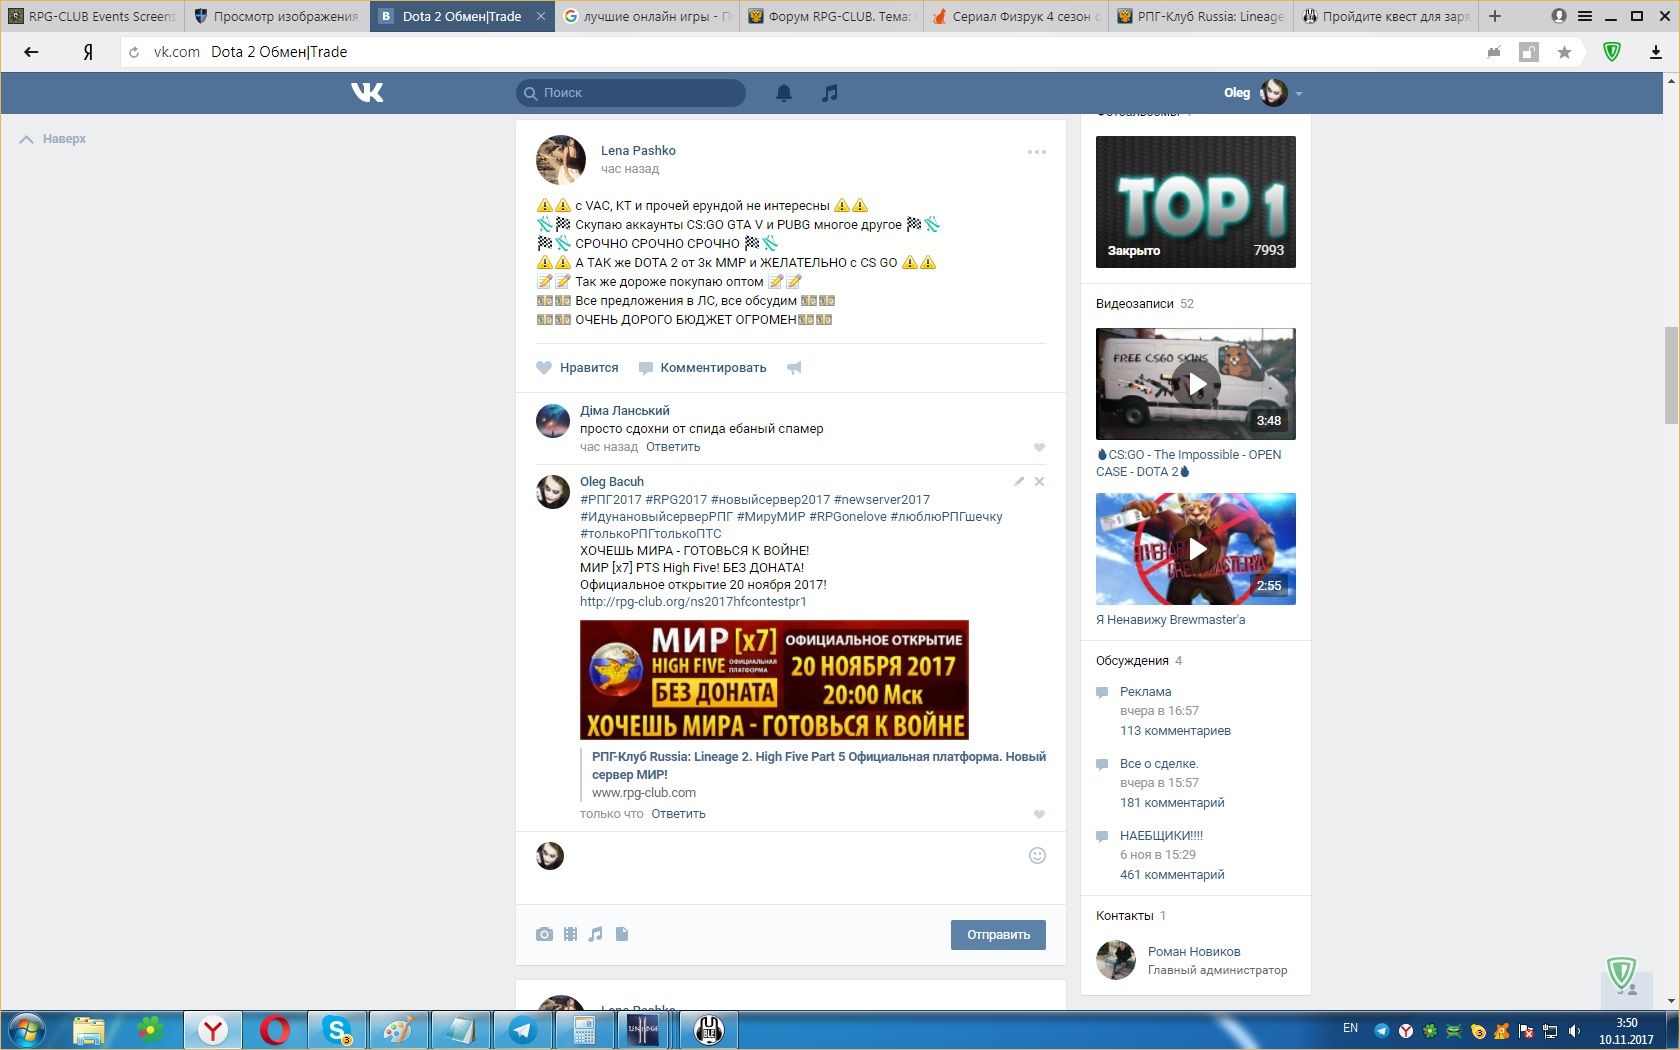Attach audio via music note icon

click(x=596, y=934)
